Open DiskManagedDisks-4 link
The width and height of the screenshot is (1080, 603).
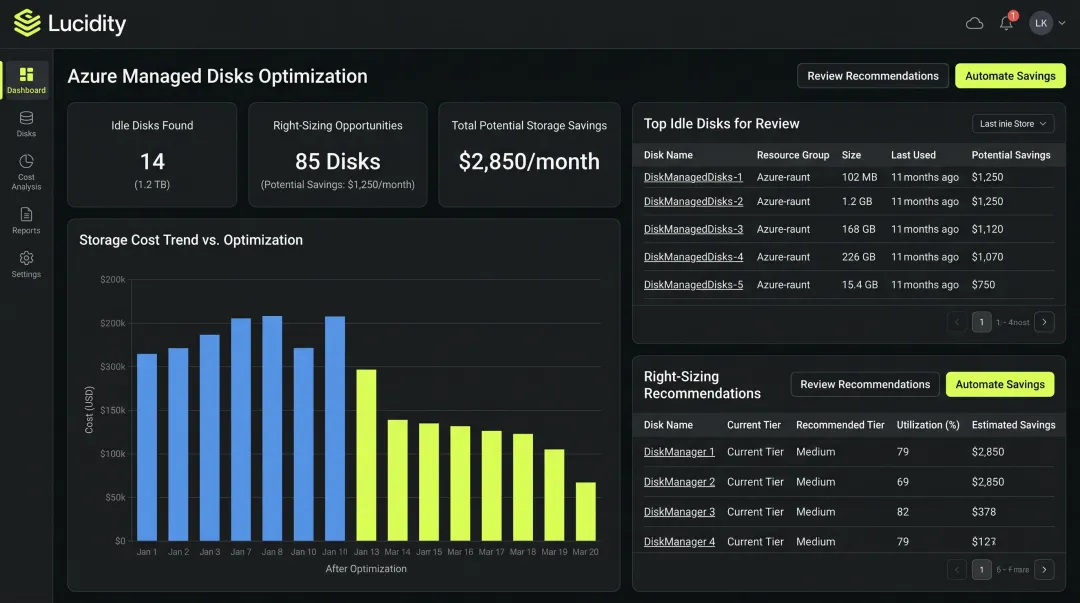693,257
